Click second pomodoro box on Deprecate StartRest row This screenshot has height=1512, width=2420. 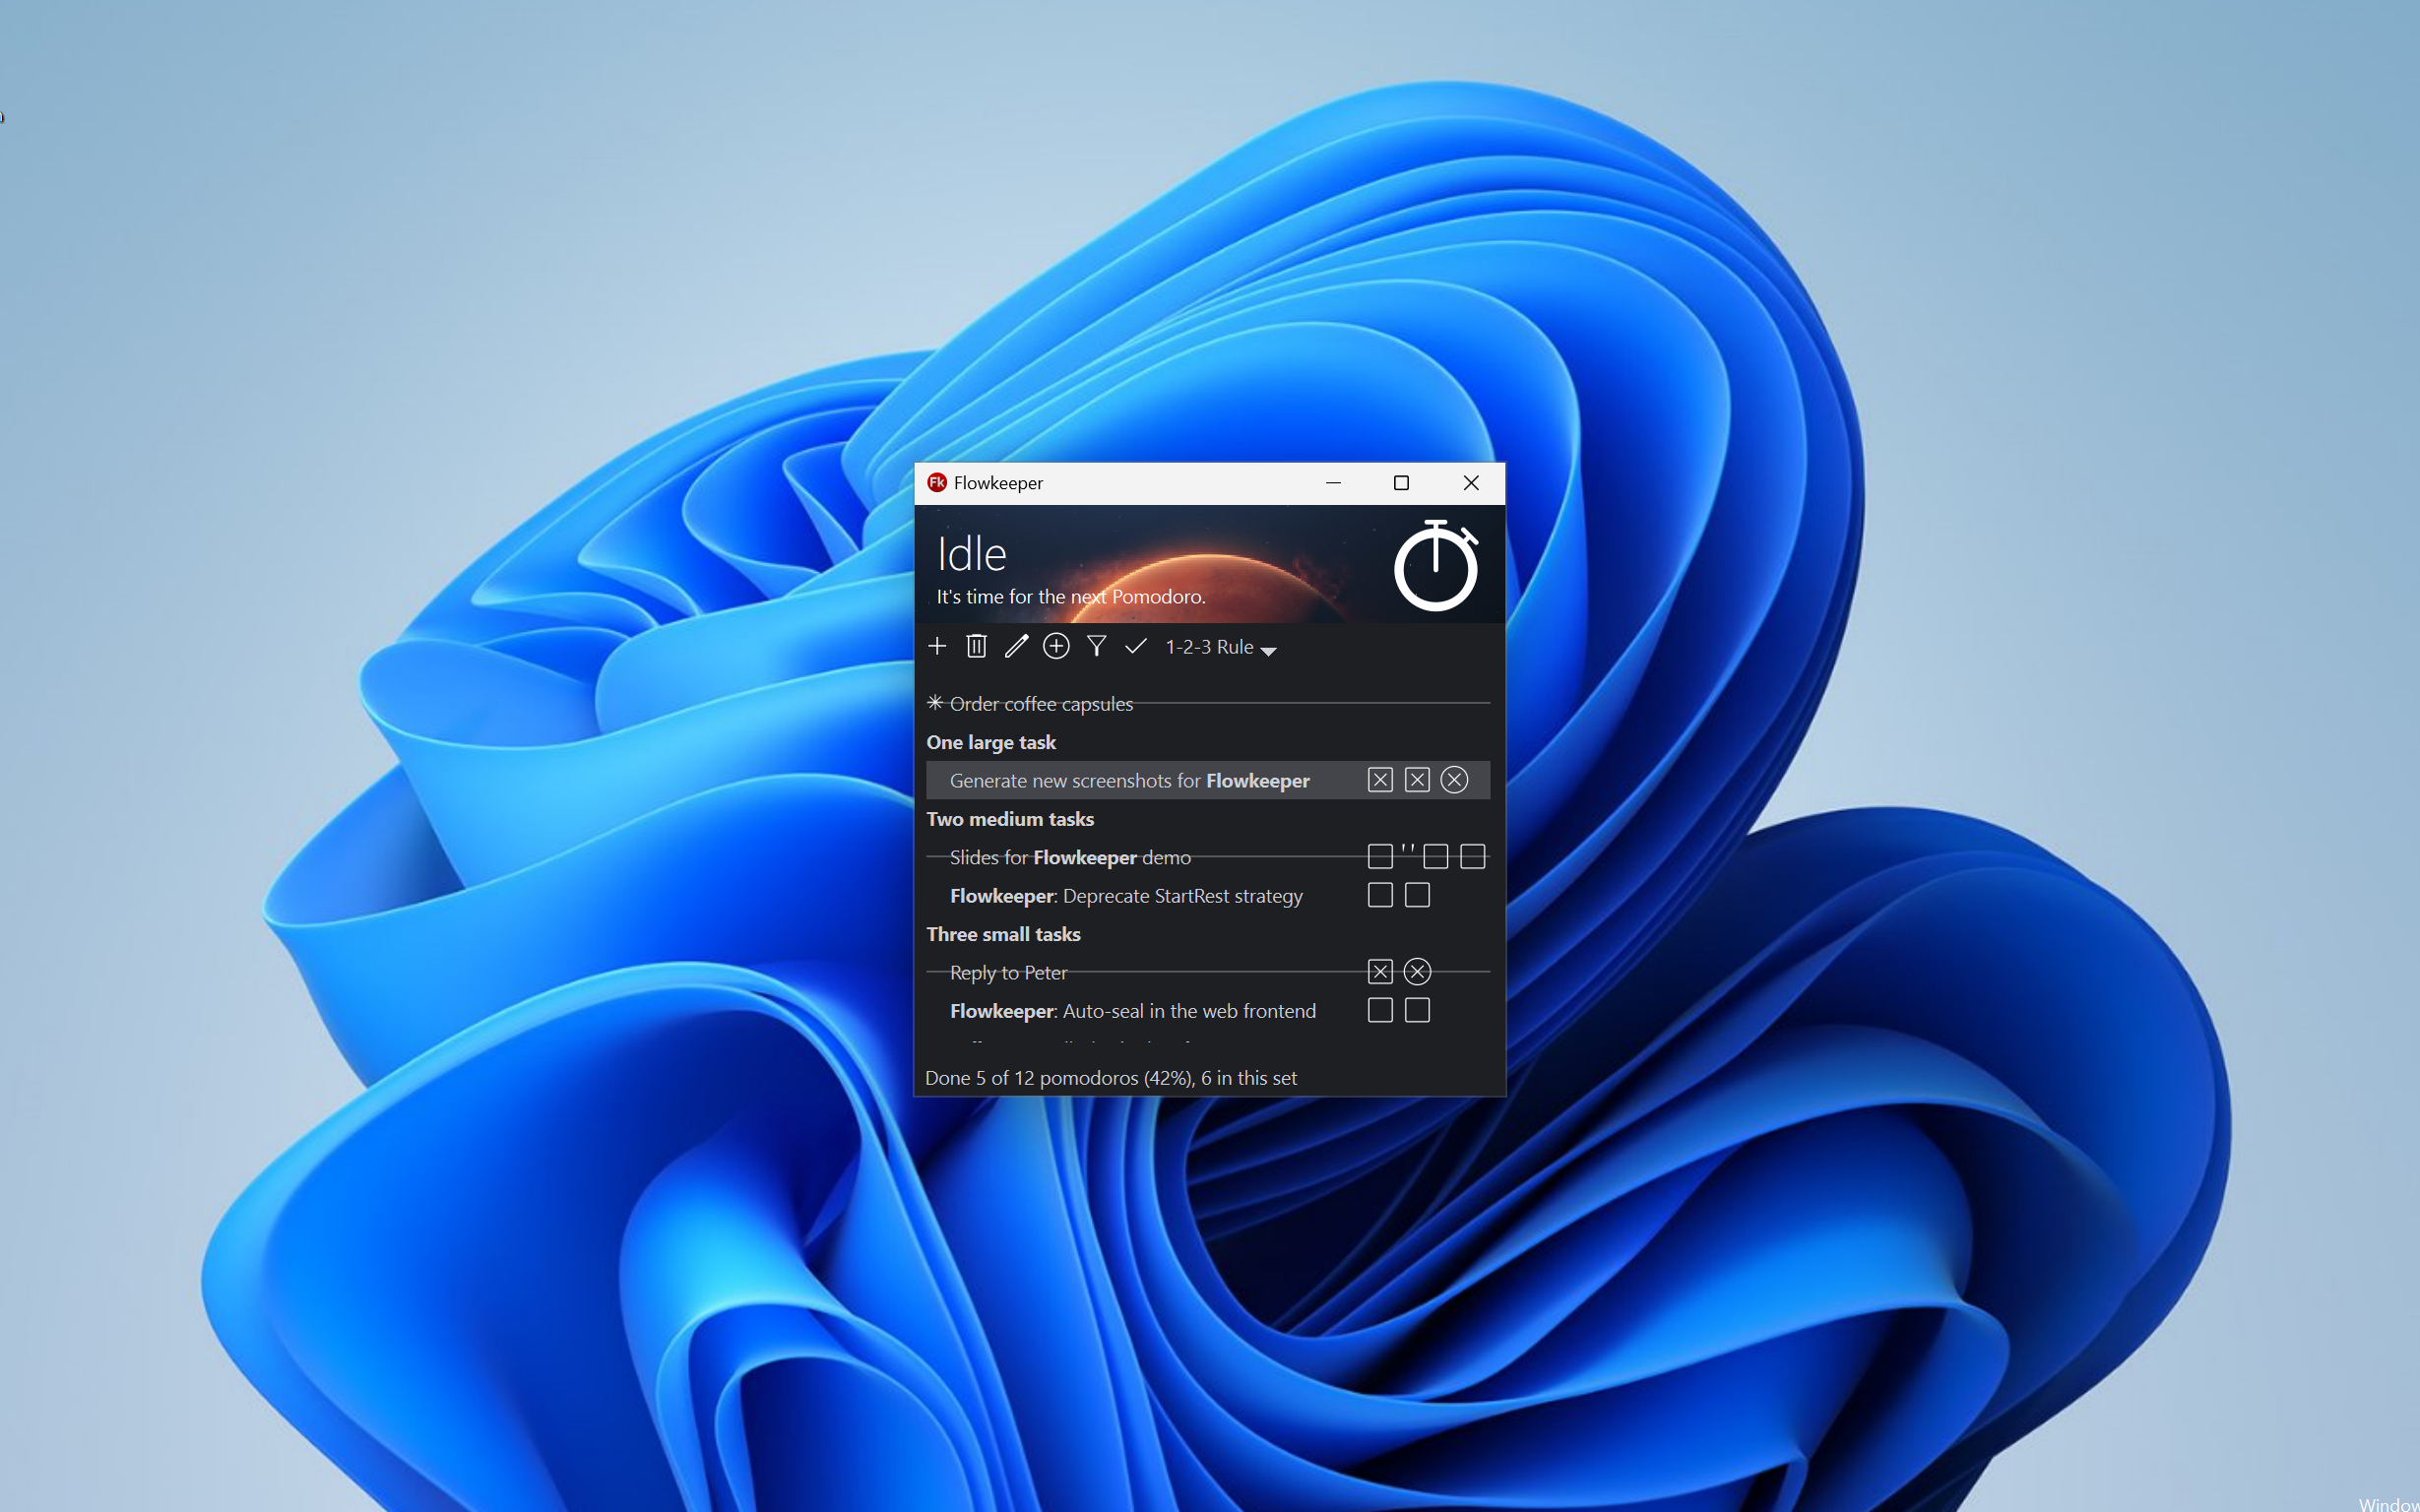[1417, 895]
